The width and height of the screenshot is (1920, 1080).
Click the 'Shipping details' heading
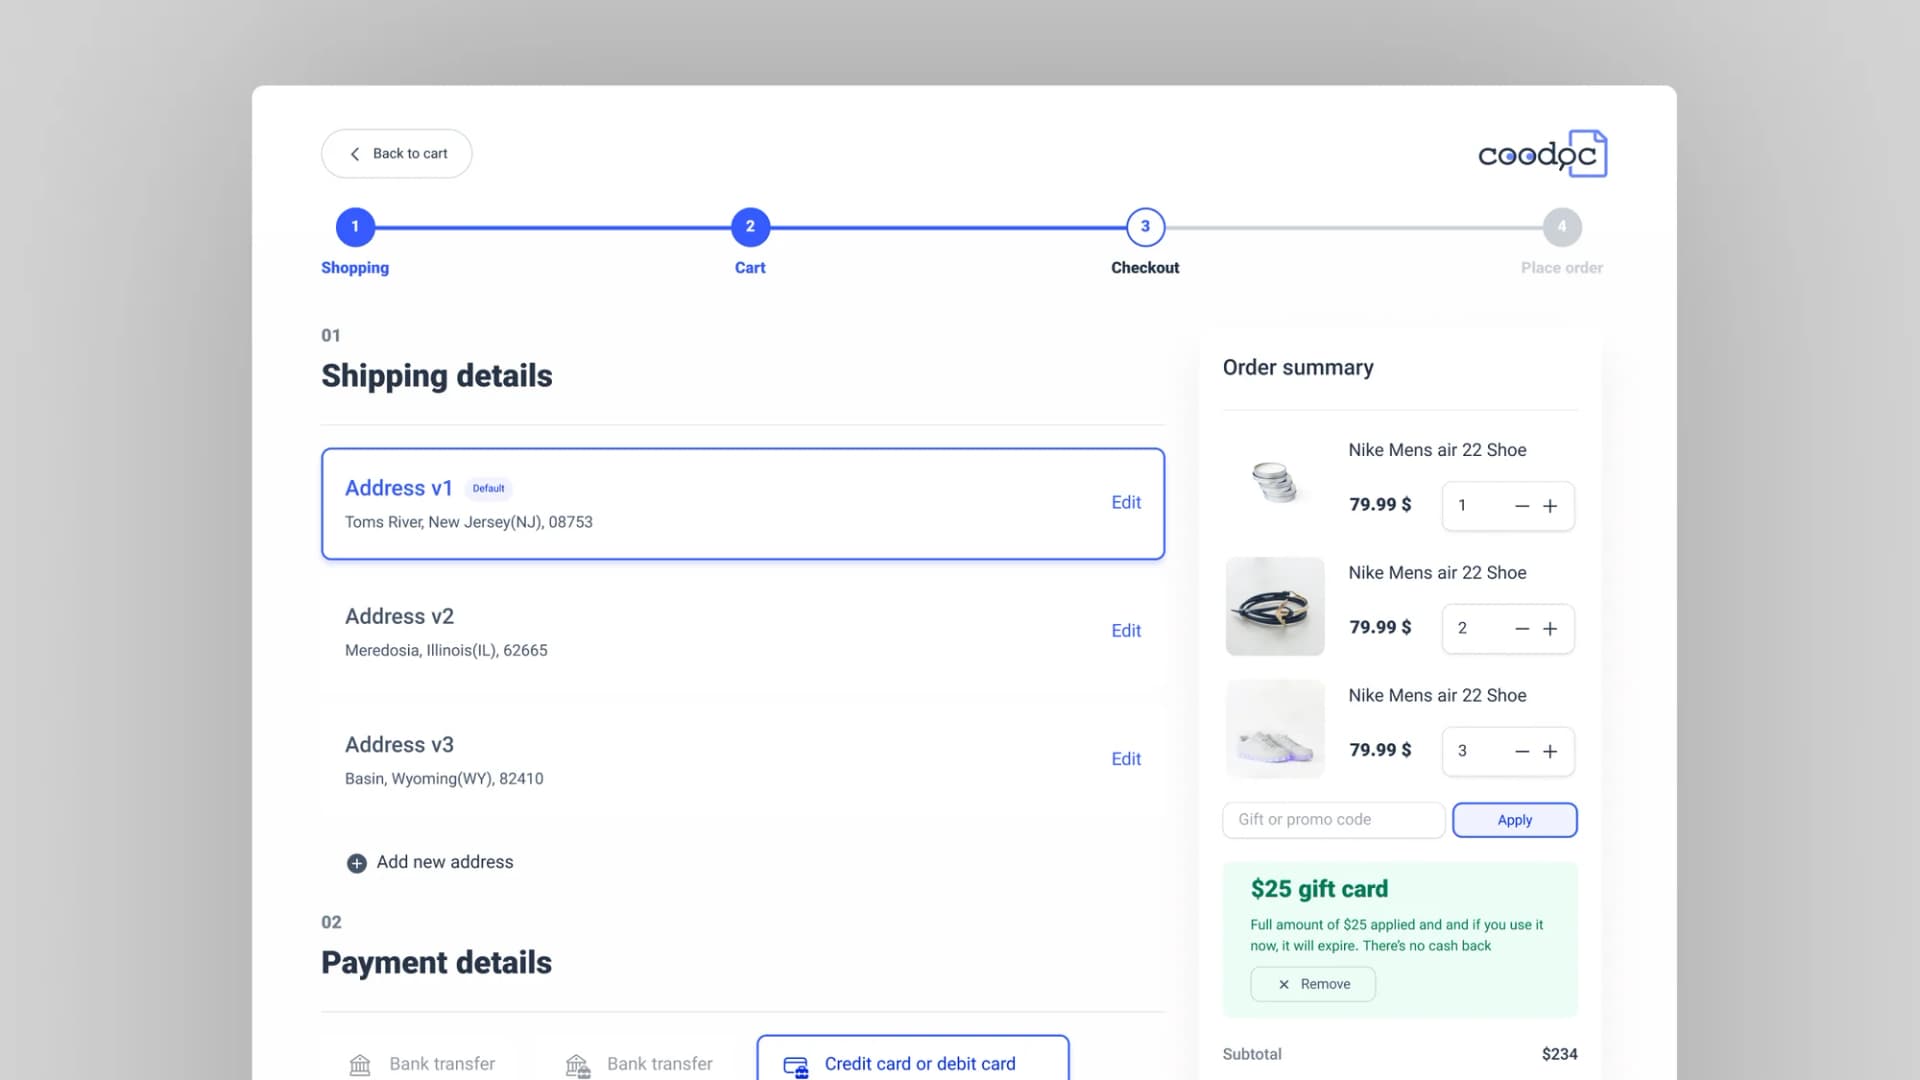(437, 376)
